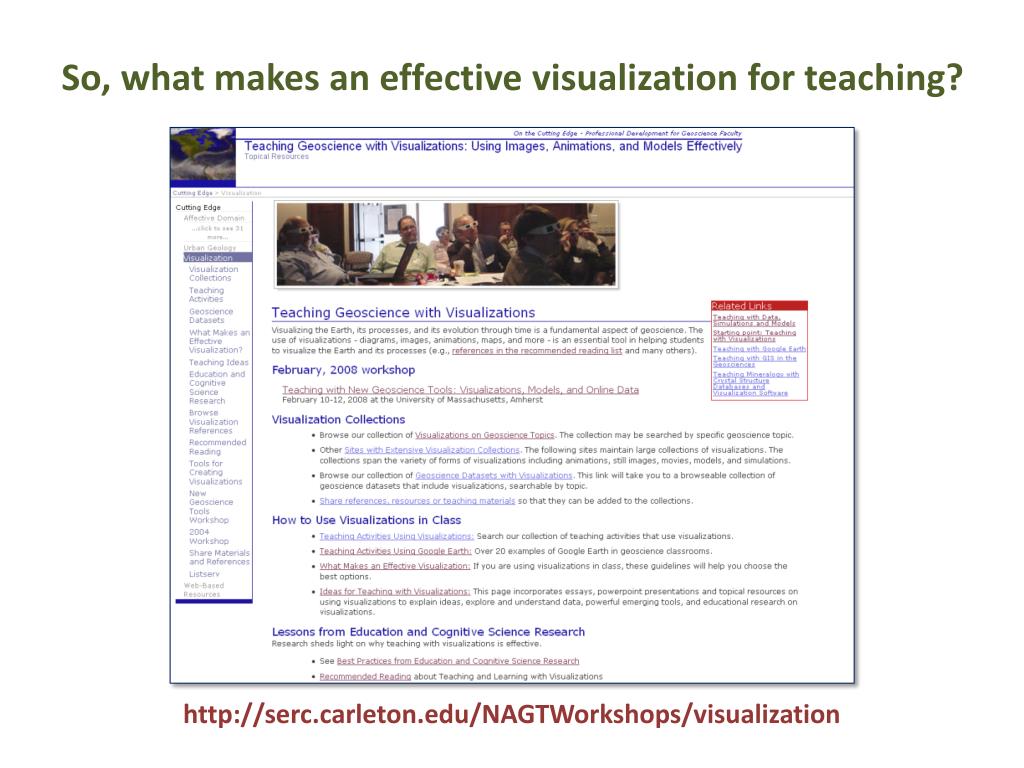1024x768 pixels.
Task: Open sidebar 'Education and Cognitive Science Research'
Action: tap(217, 387)
